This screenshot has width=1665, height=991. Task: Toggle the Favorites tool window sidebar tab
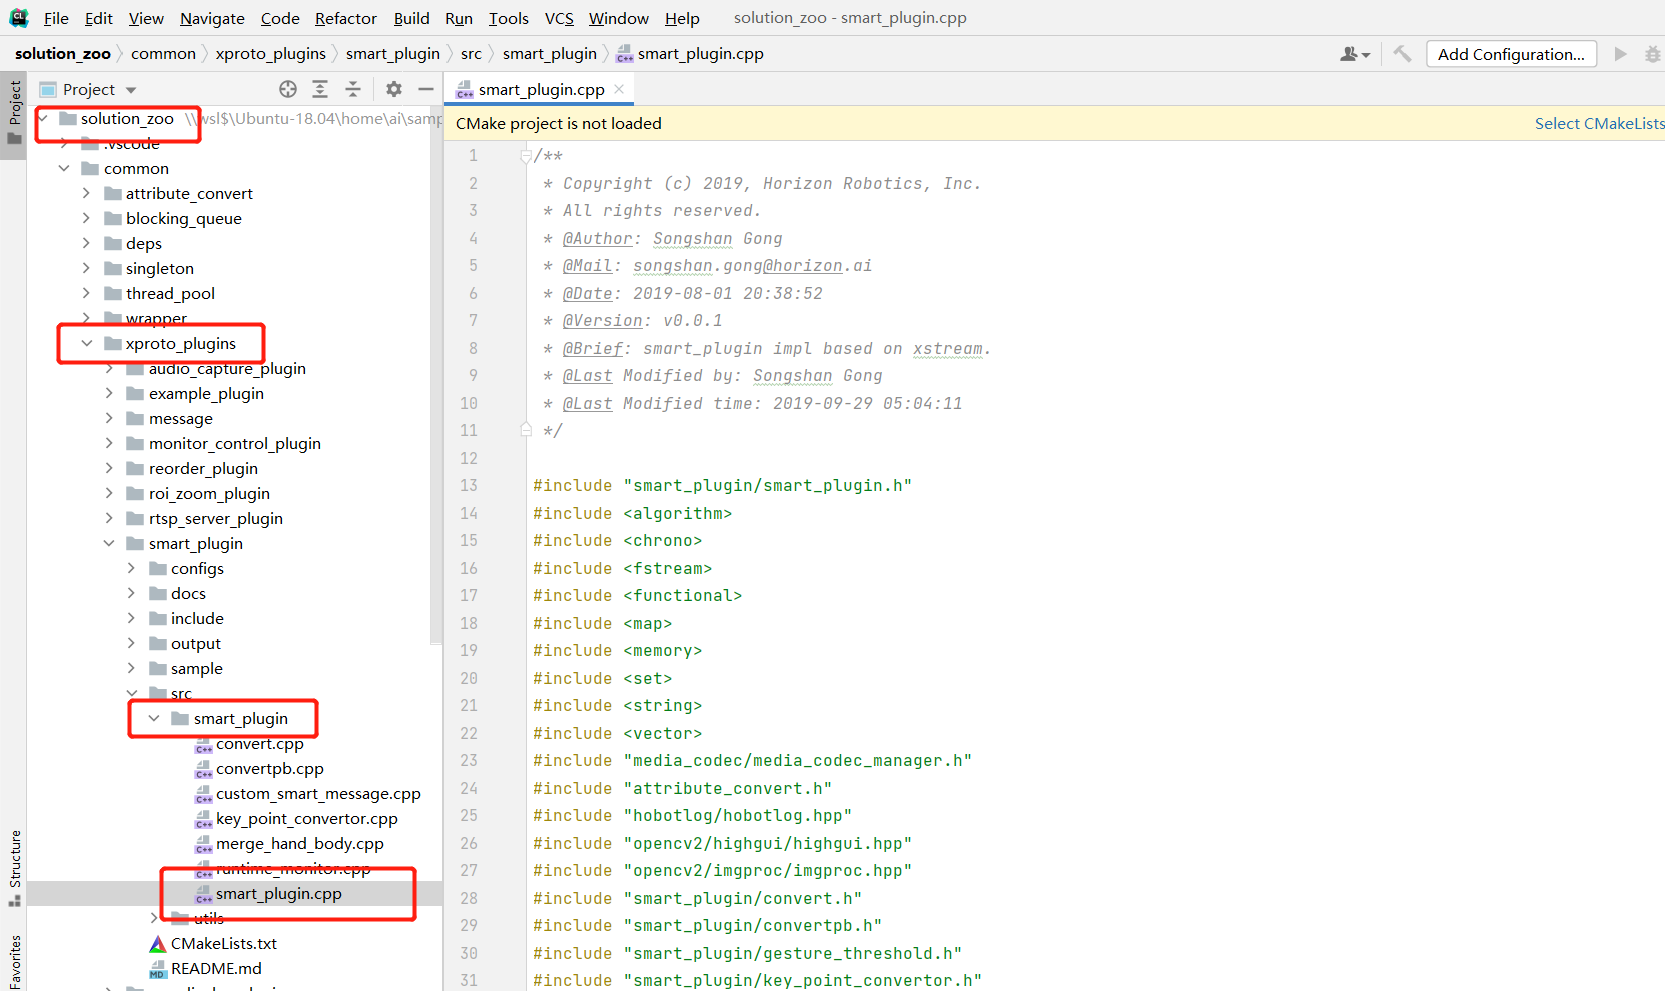[x=14, y=962]
